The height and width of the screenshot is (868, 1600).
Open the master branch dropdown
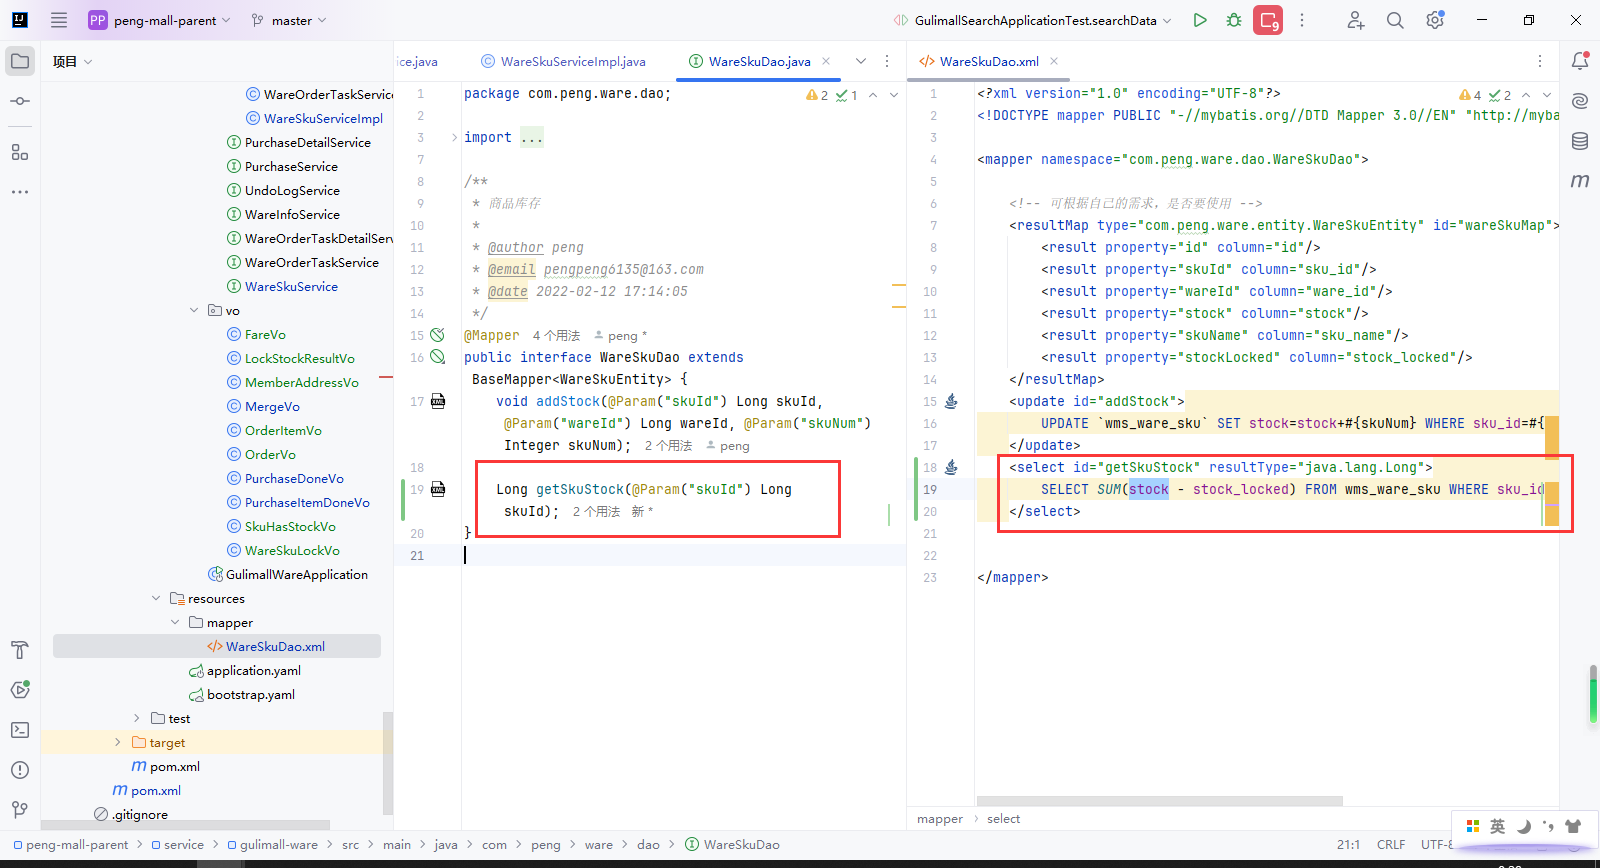[290, 20]
